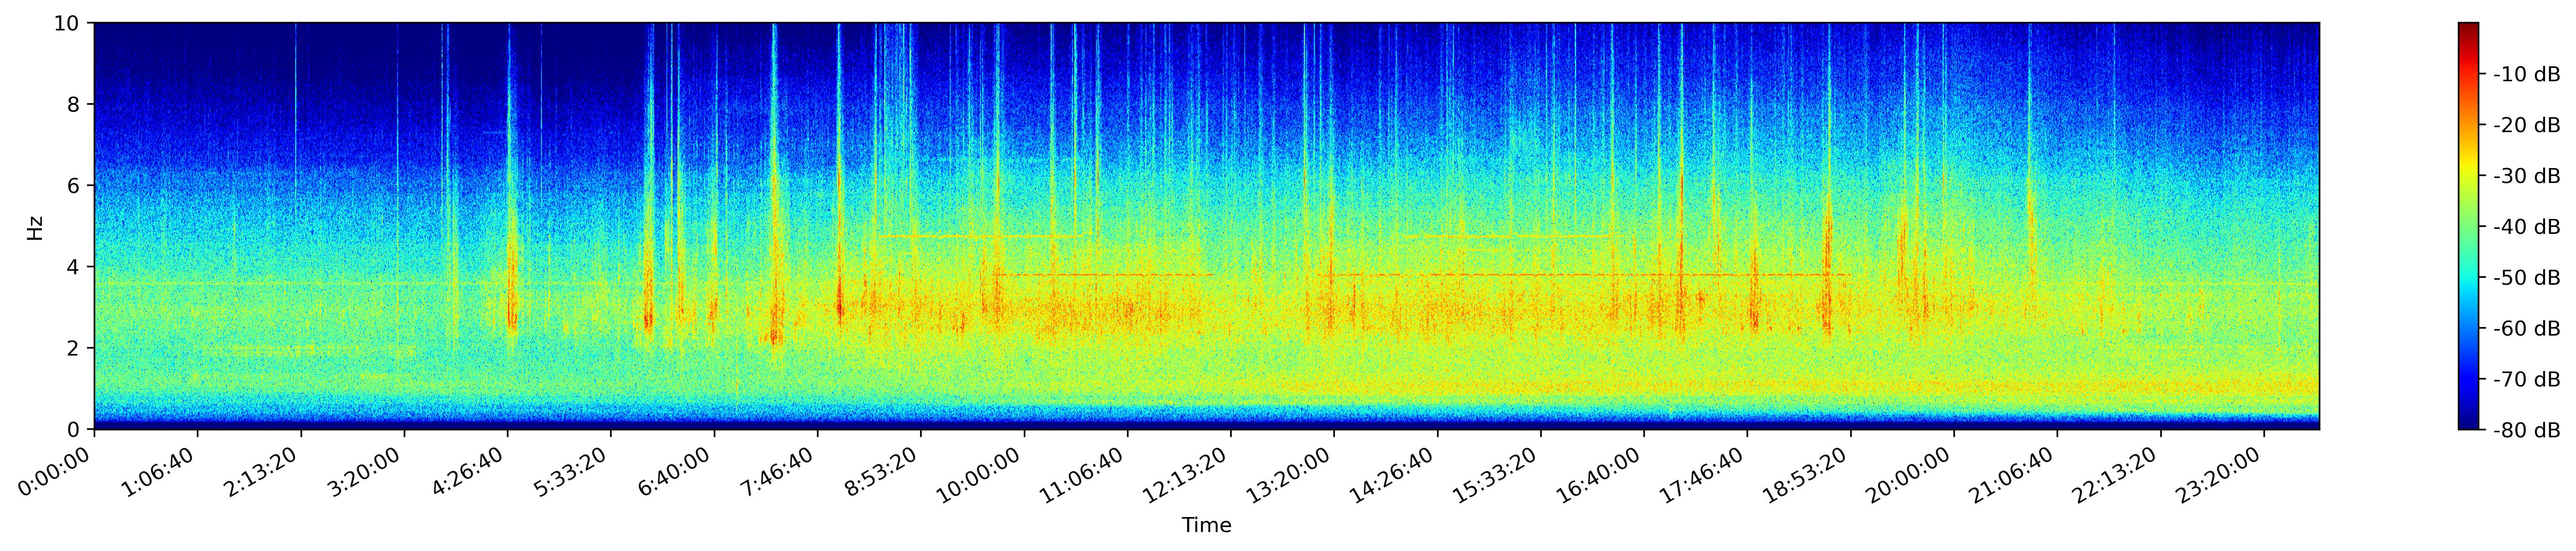Click the -10 dB colorbar label
The image size is (2576, 551).
[x=2526, y=74]
